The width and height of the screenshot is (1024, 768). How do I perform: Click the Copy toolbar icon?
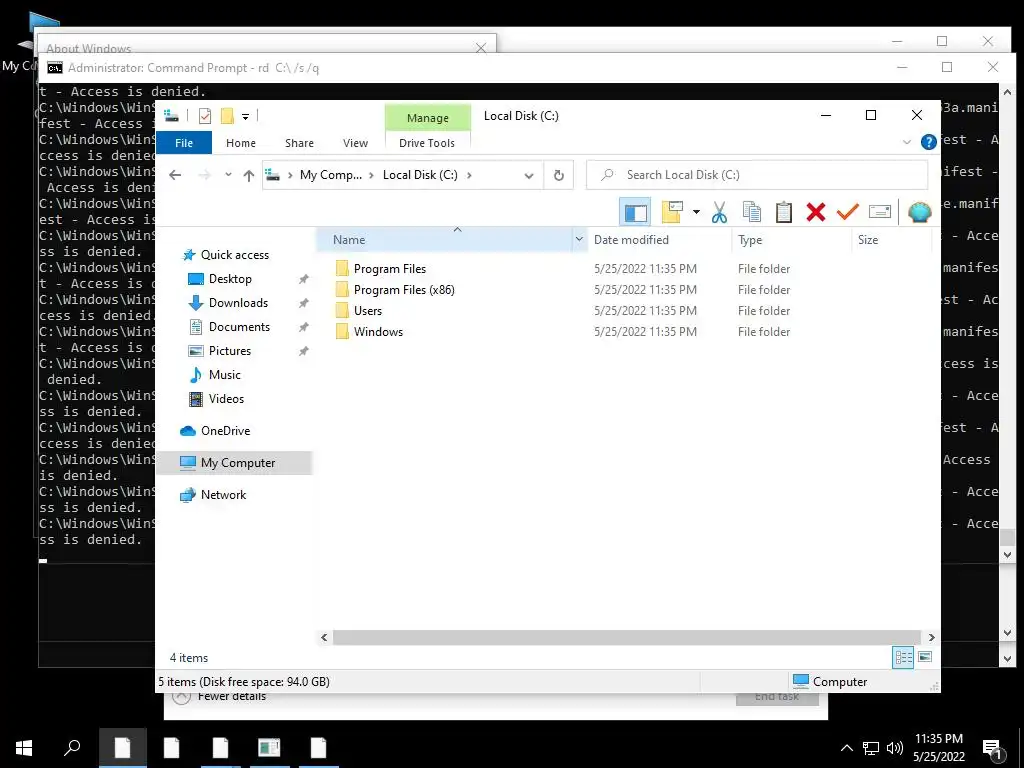click(752, 212)
